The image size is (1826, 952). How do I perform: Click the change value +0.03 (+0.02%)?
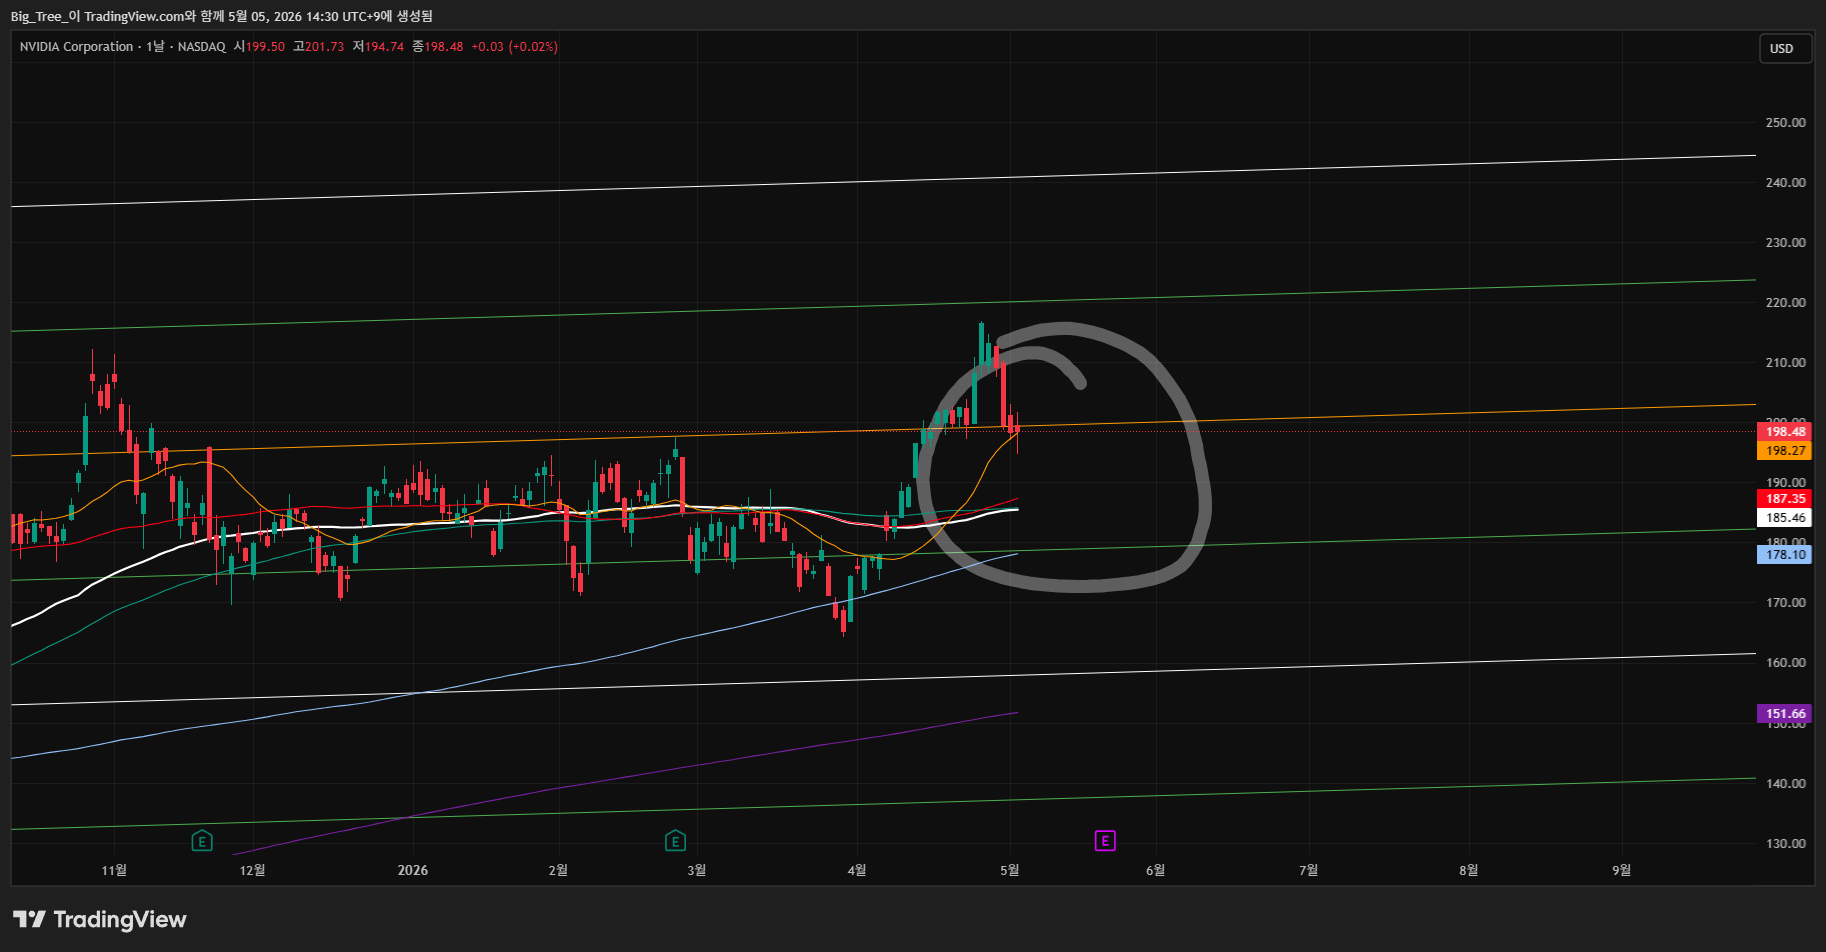[x=514, y=47]
